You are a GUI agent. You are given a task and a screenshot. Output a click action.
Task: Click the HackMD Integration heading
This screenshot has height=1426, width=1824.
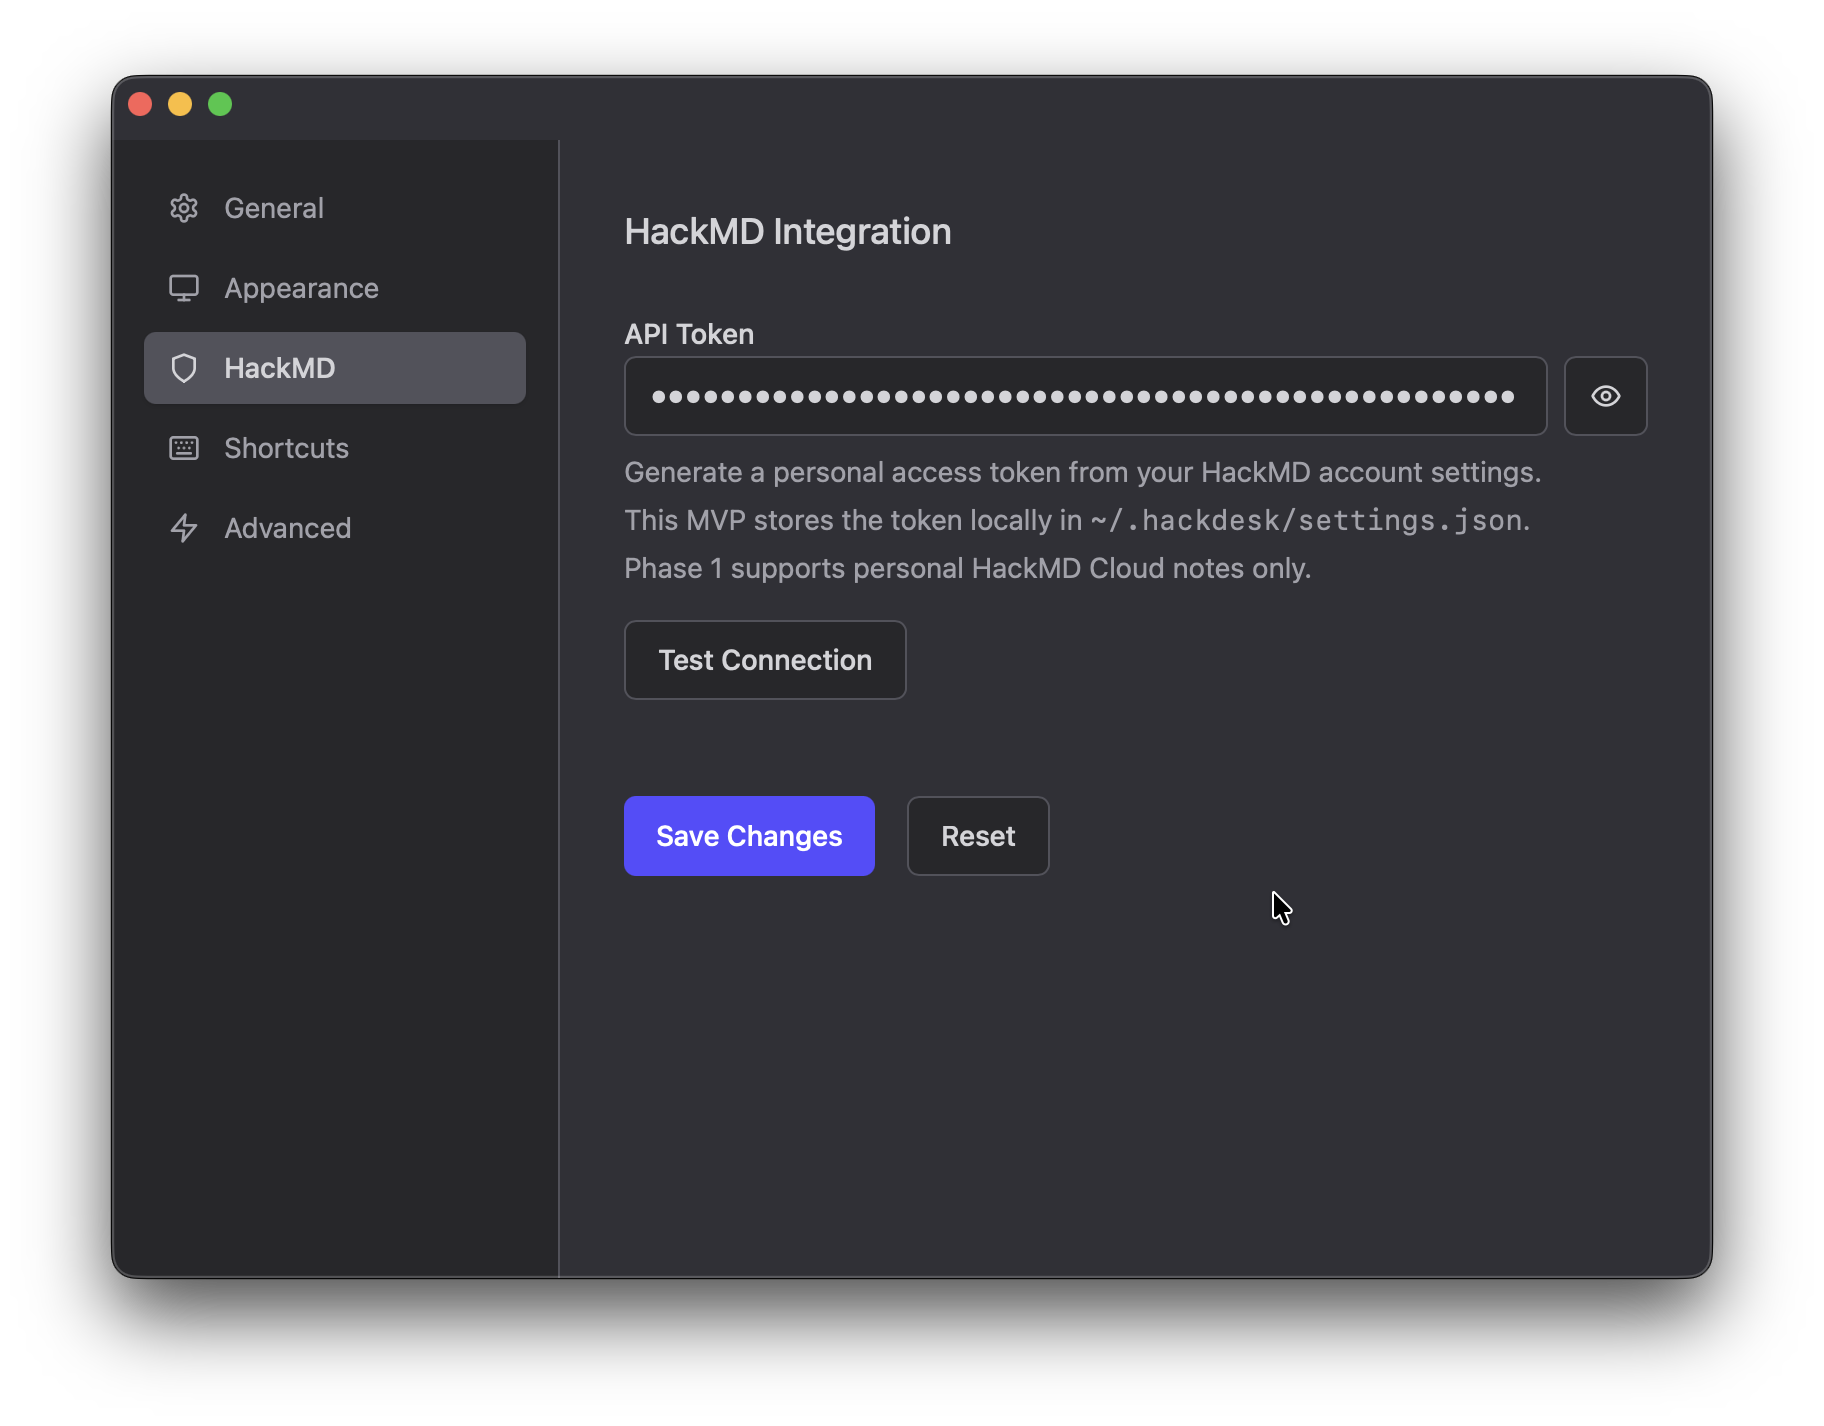788,232
